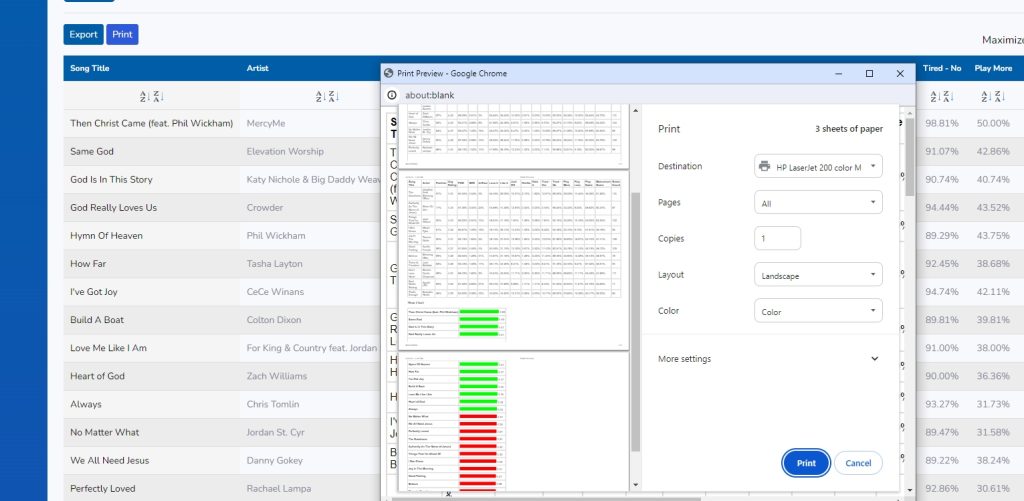
Task: Click artist "Crowder"
Action: [x=264, y=207]
